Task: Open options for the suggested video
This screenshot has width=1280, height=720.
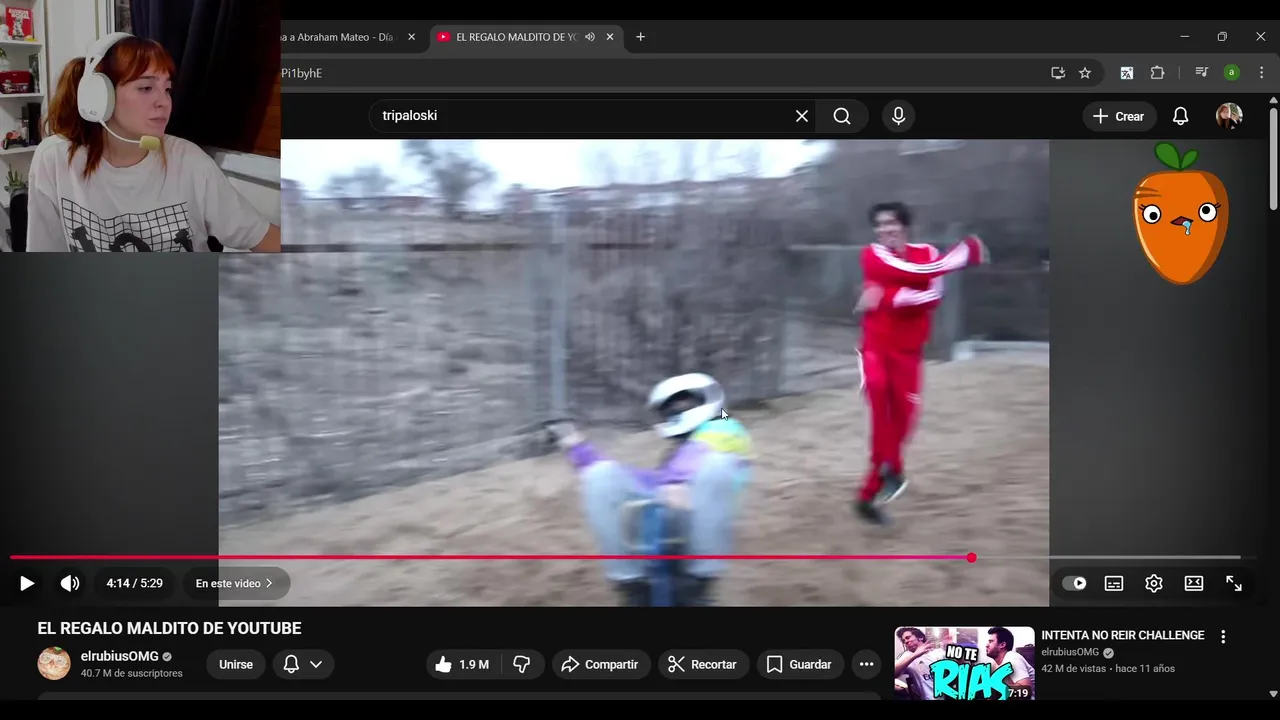Action: tap(1222, 636)
